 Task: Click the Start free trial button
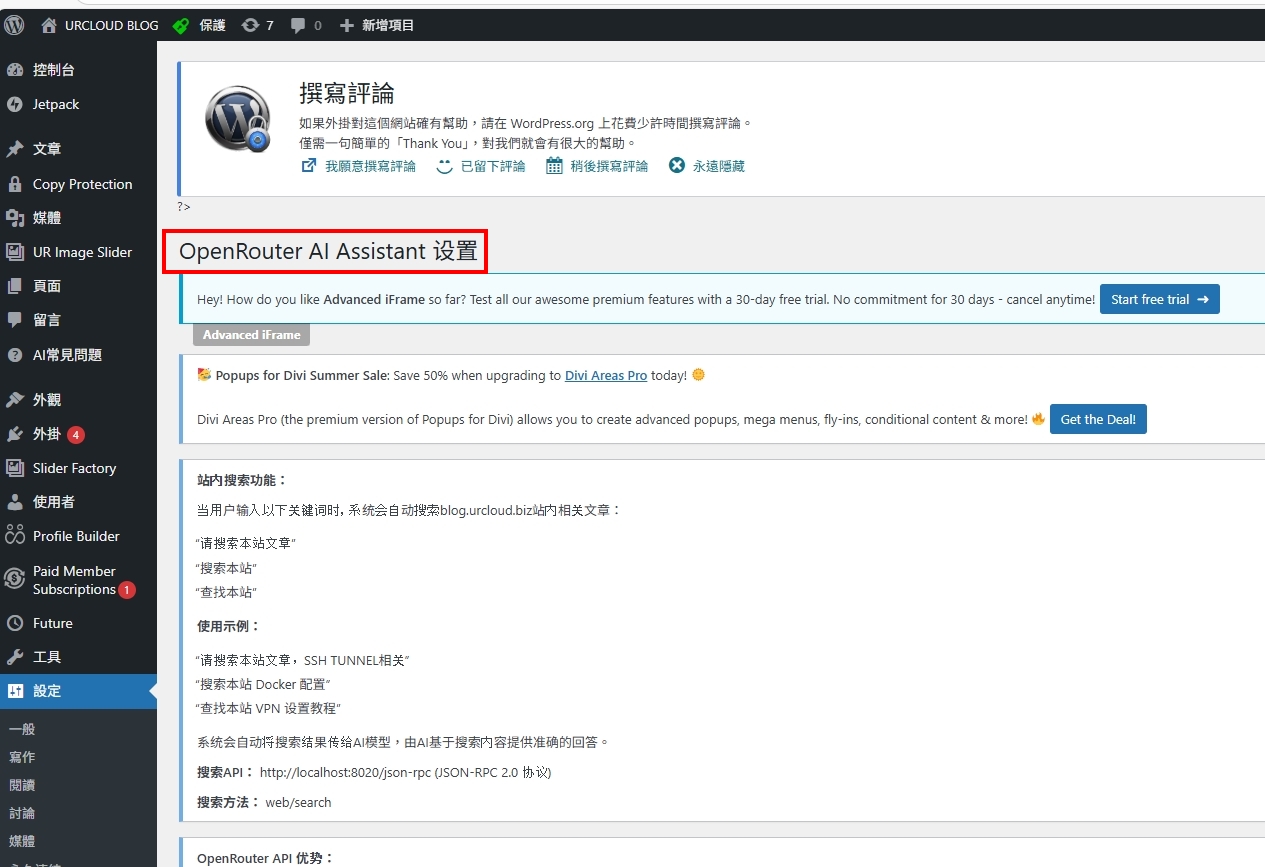(x=1160, y=299)
